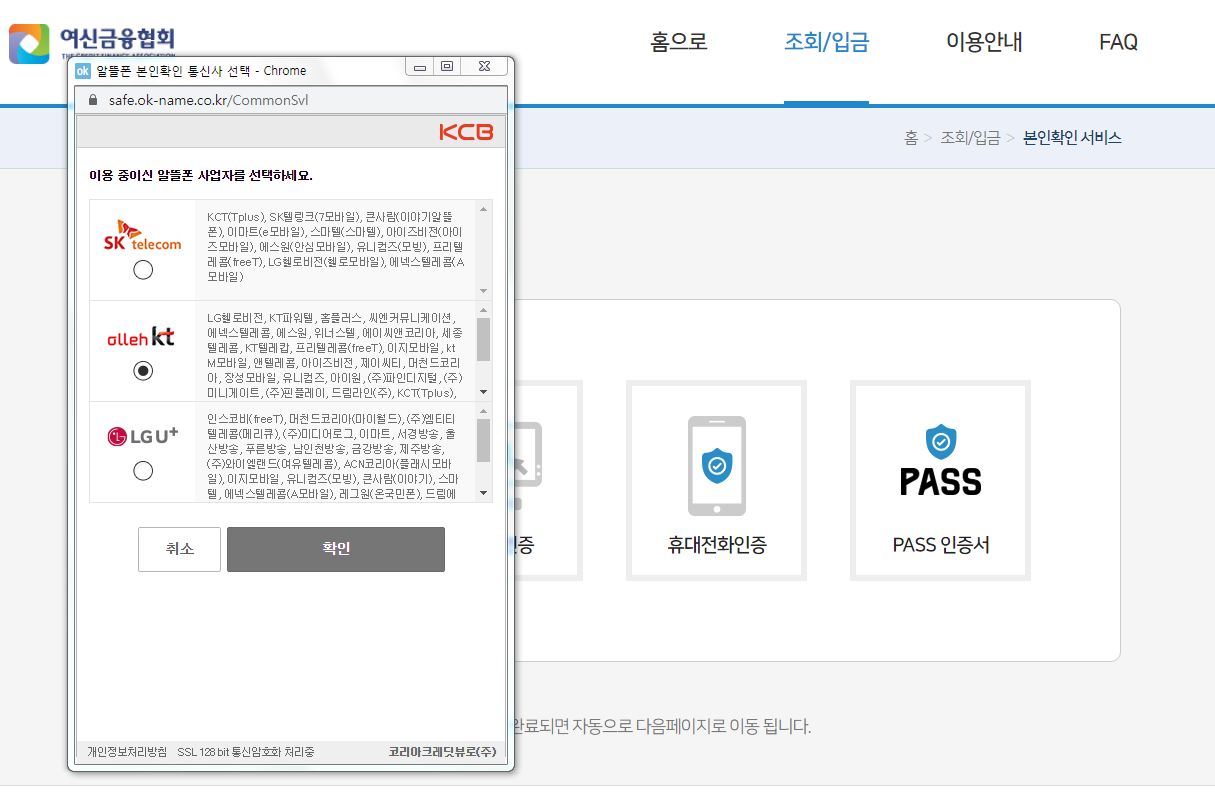Click olleh kt list scroll up arrow
Screen dimensions: 1215x802
coord(484,310)
